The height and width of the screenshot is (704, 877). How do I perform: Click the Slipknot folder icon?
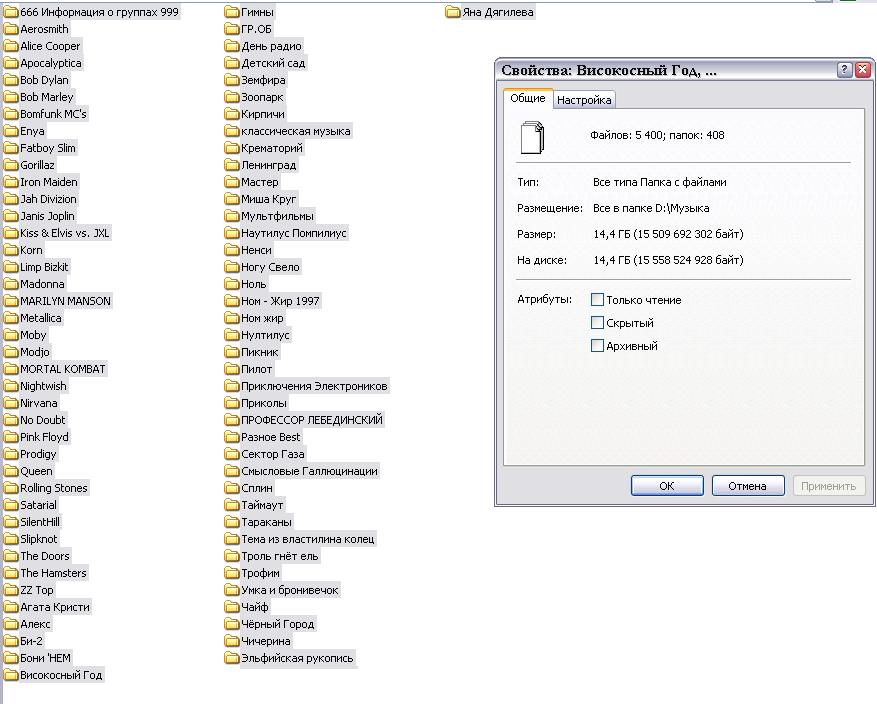click(11, 538)
